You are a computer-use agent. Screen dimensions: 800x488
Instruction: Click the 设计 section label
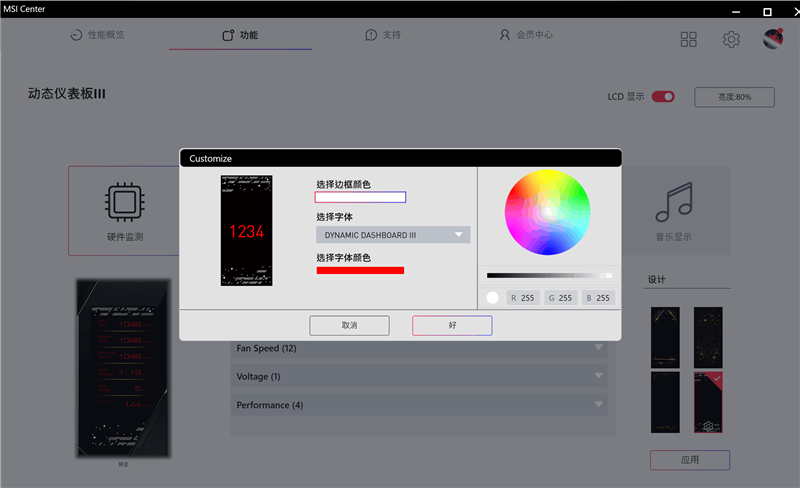click(x=657, y=279)
